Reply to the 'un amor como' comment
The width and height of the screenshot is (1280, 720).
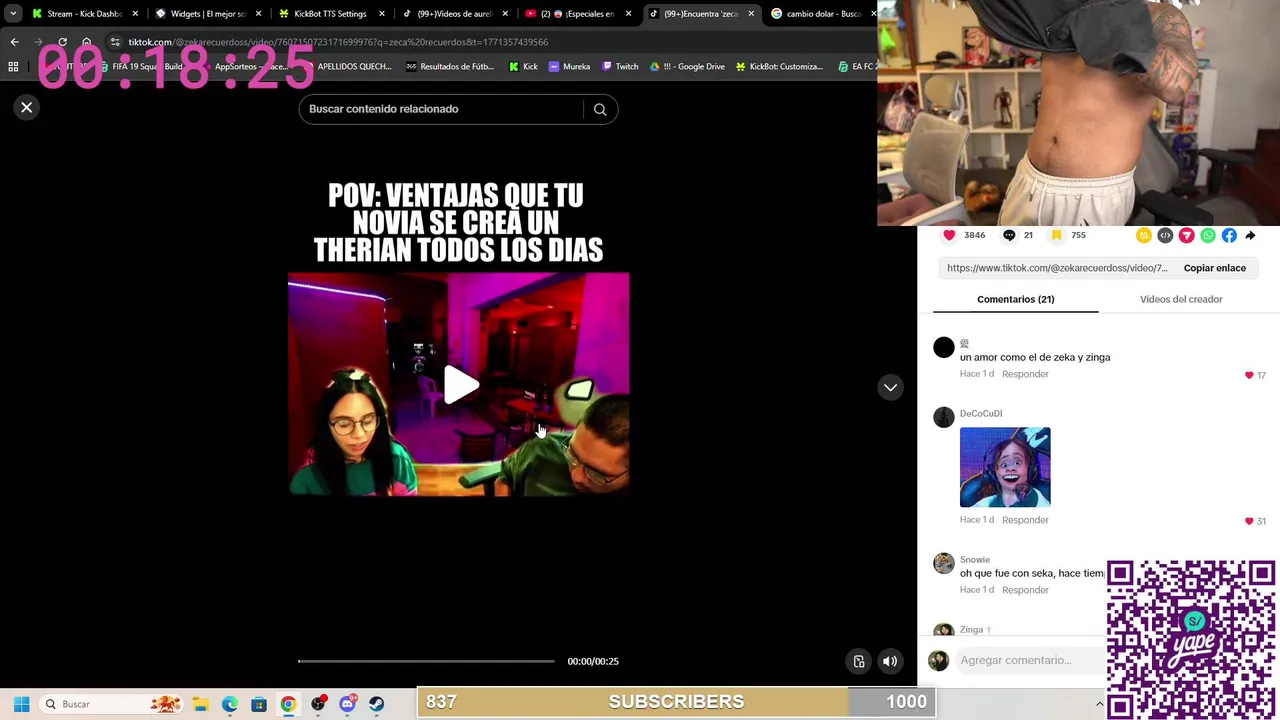(1025, 374)
